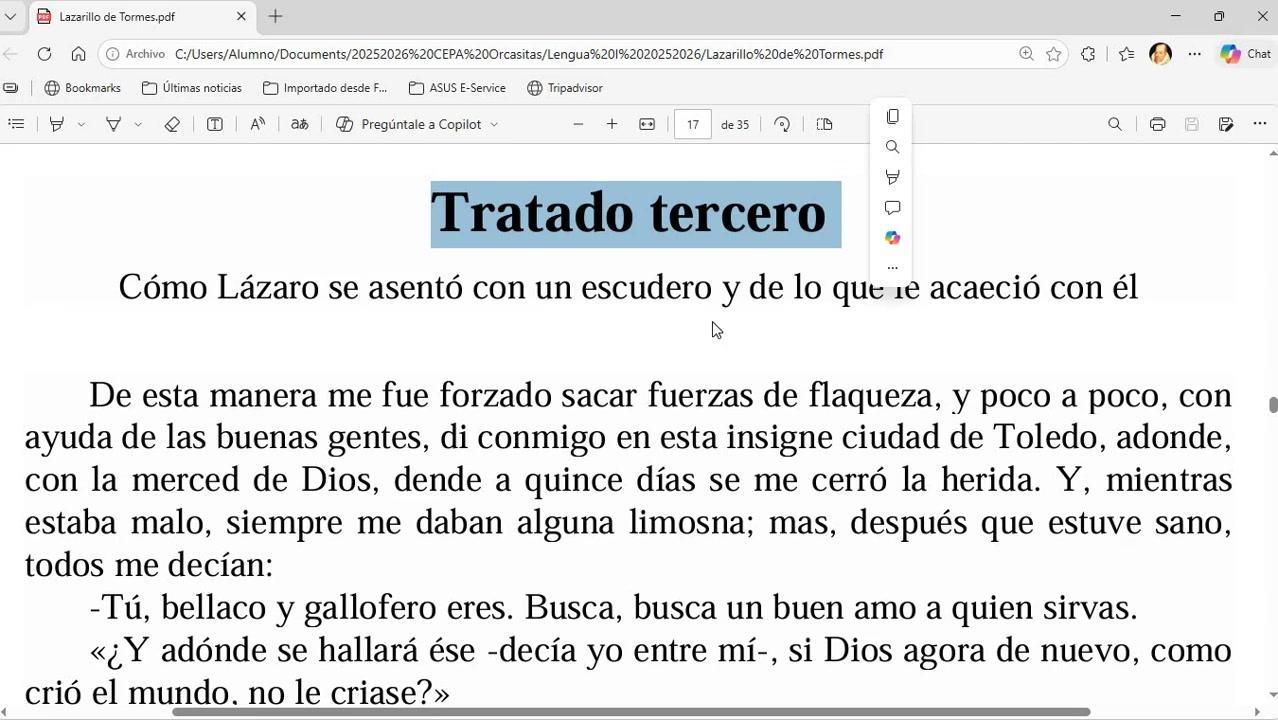Open the Pregúntale a Copilot dropdown arrow
This screenshot has width=1278, height=720.
(x=494, y=124)
